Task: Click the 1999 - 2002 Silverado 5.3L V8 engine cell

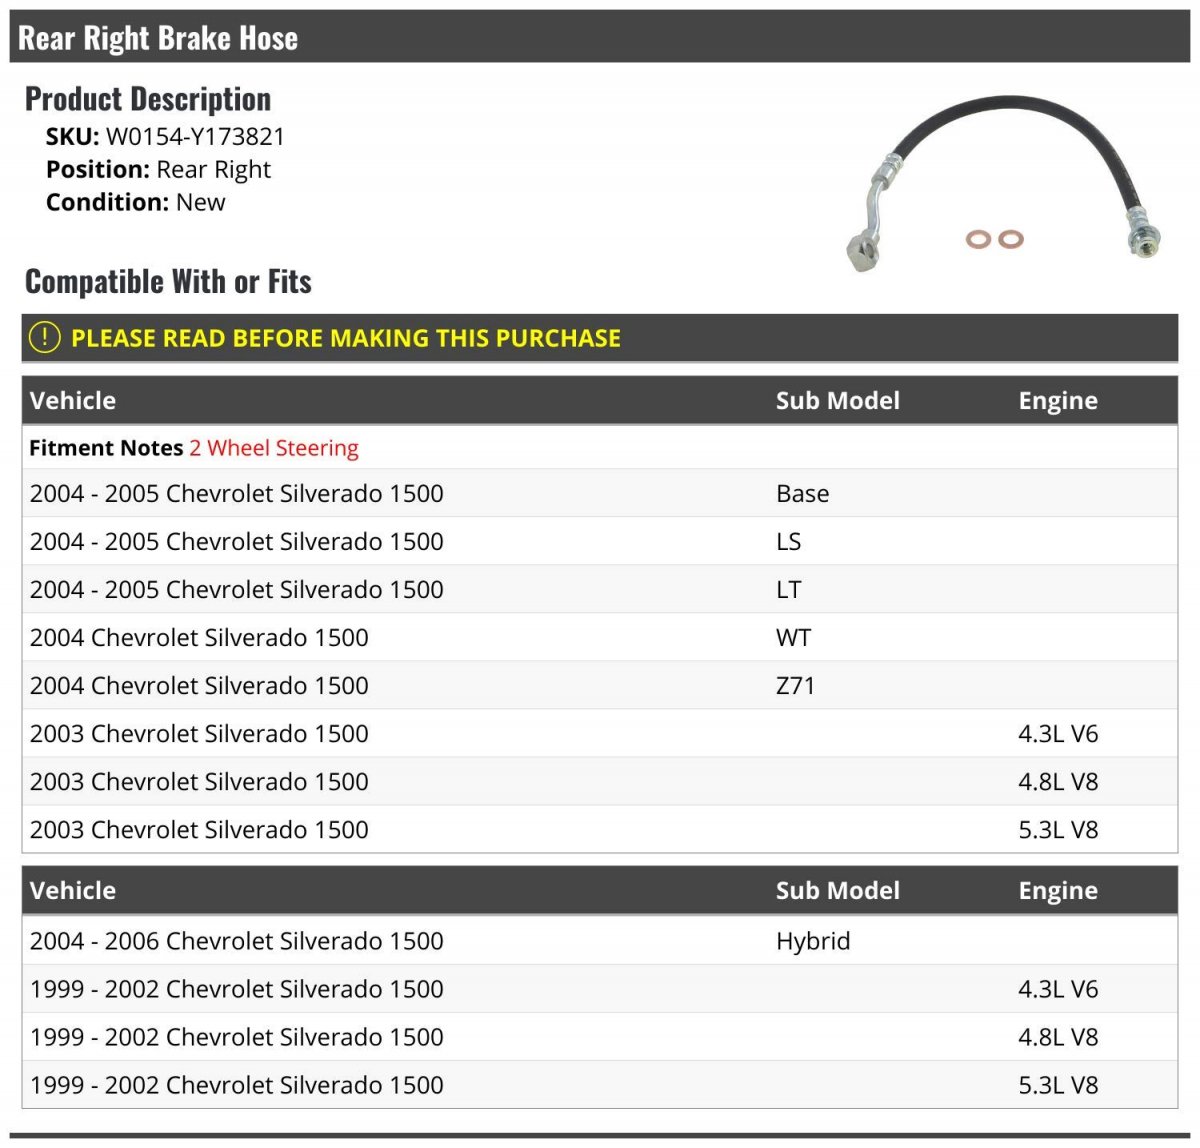Action: 1058,1085
